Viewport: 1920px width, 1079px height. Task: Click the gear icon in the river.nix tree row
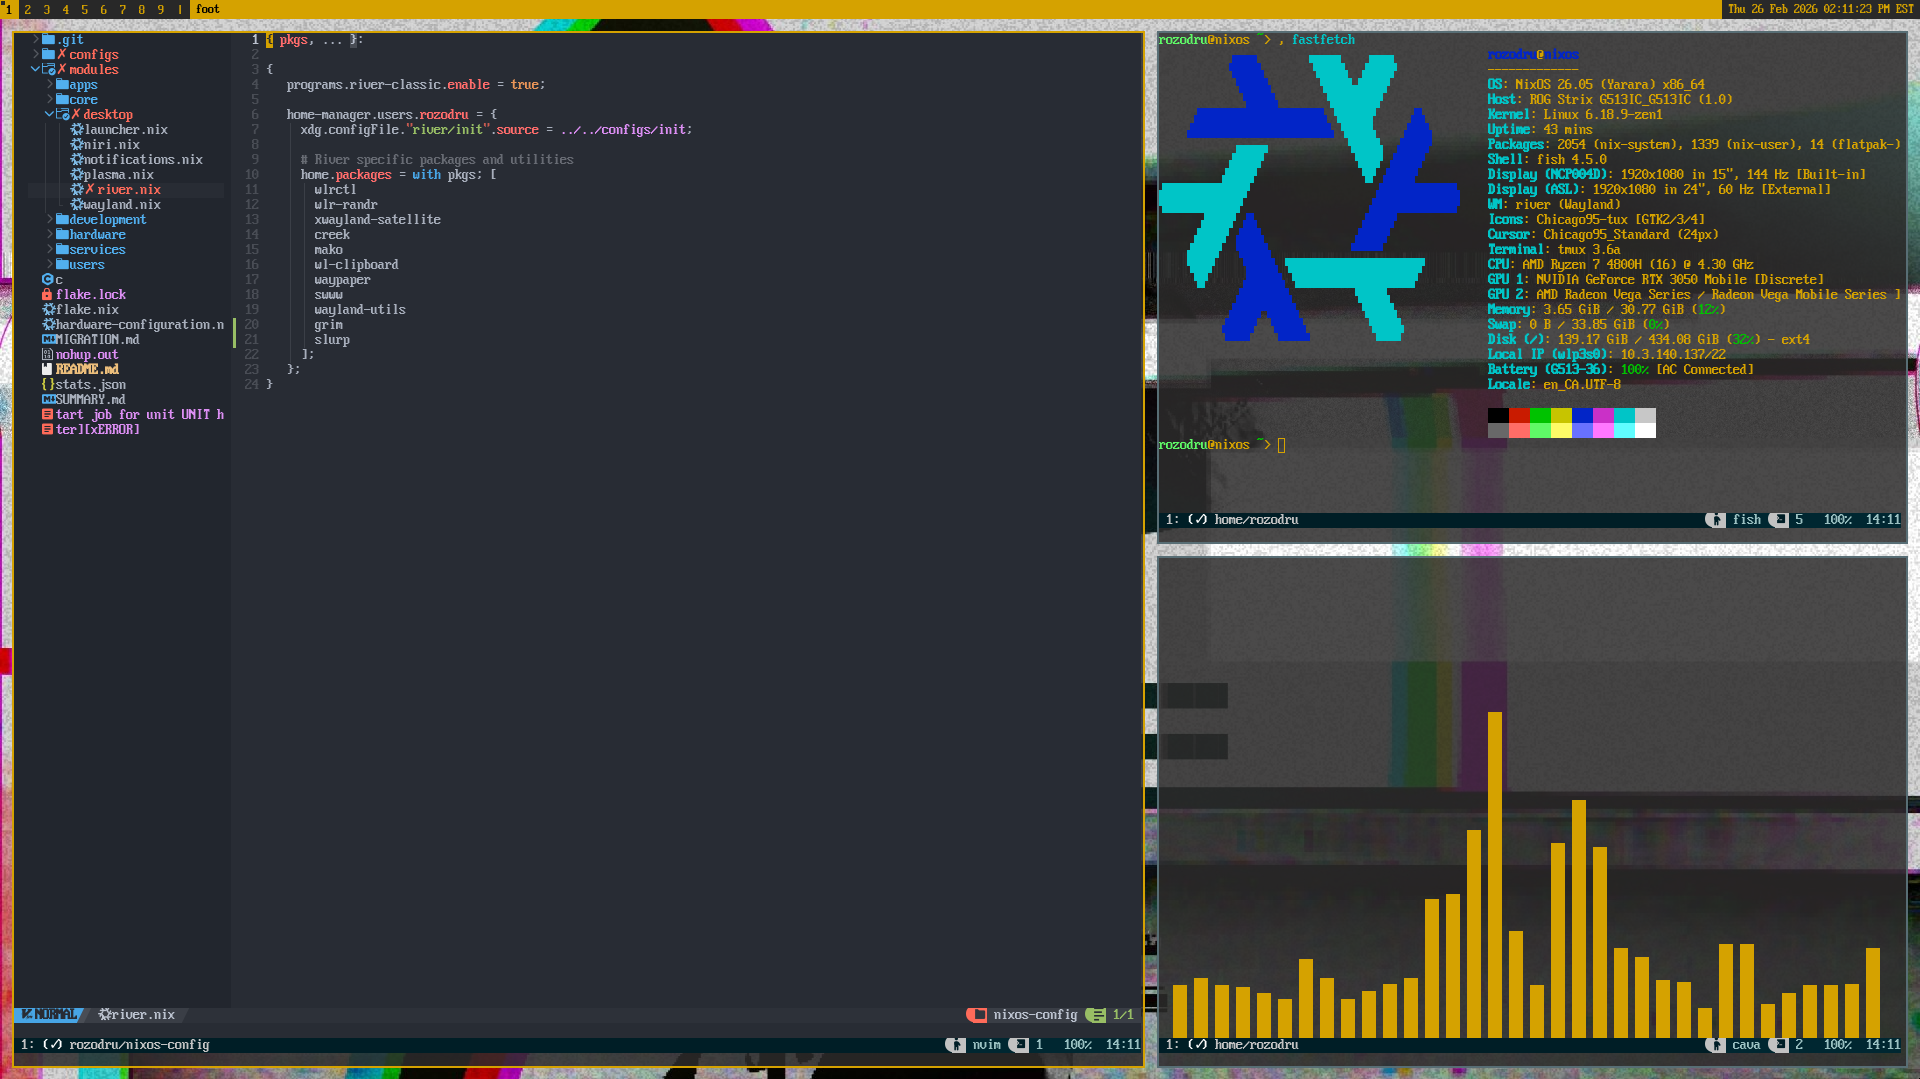coord(76,190)
